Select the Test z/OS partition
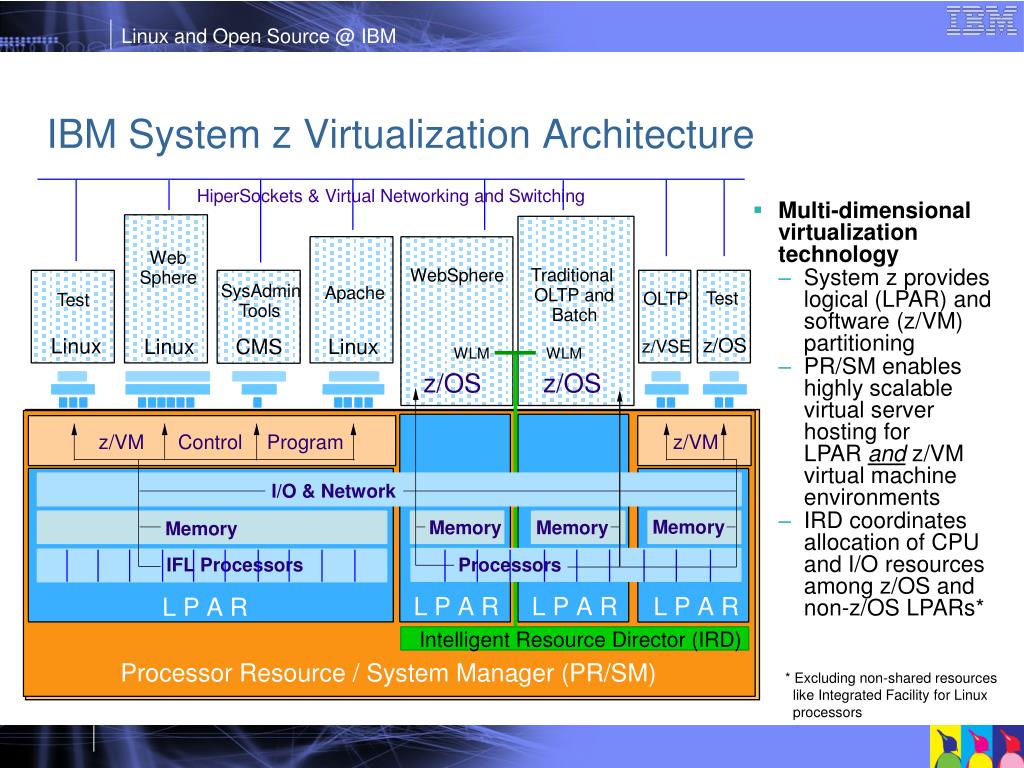The image size is (1024, 768). pos(722,315)
